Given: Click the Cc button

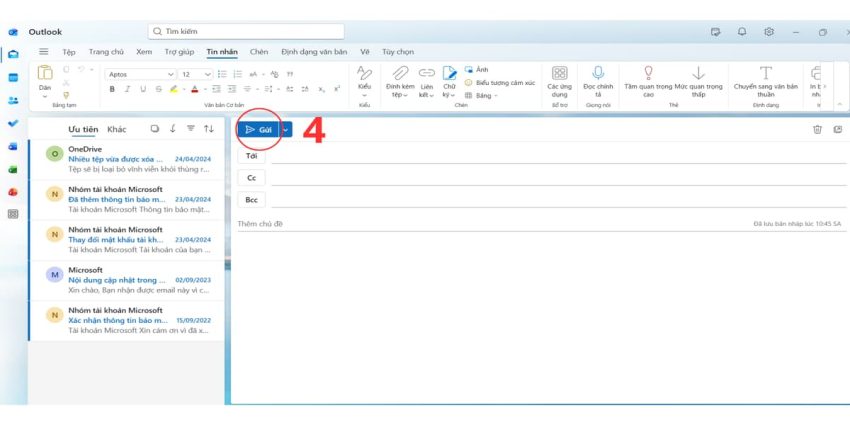Looking at the screenshot, I should (252, 178).
